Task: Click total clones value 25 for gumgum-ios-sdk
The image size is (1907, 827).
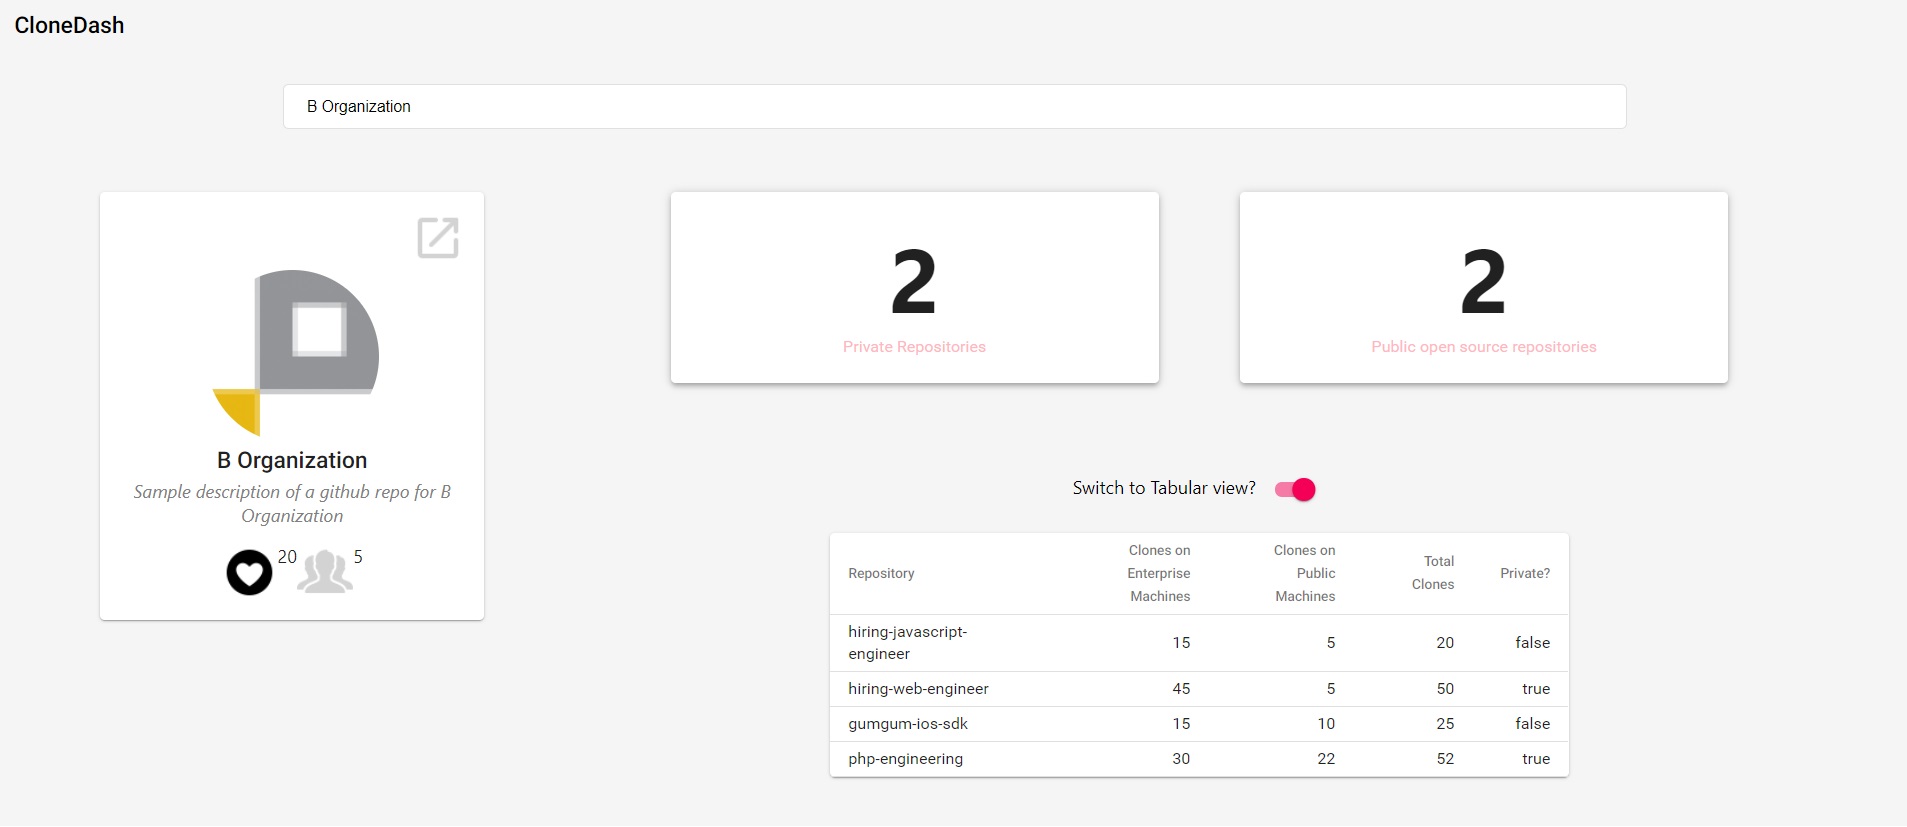Action: click(x=1445, y=724)
